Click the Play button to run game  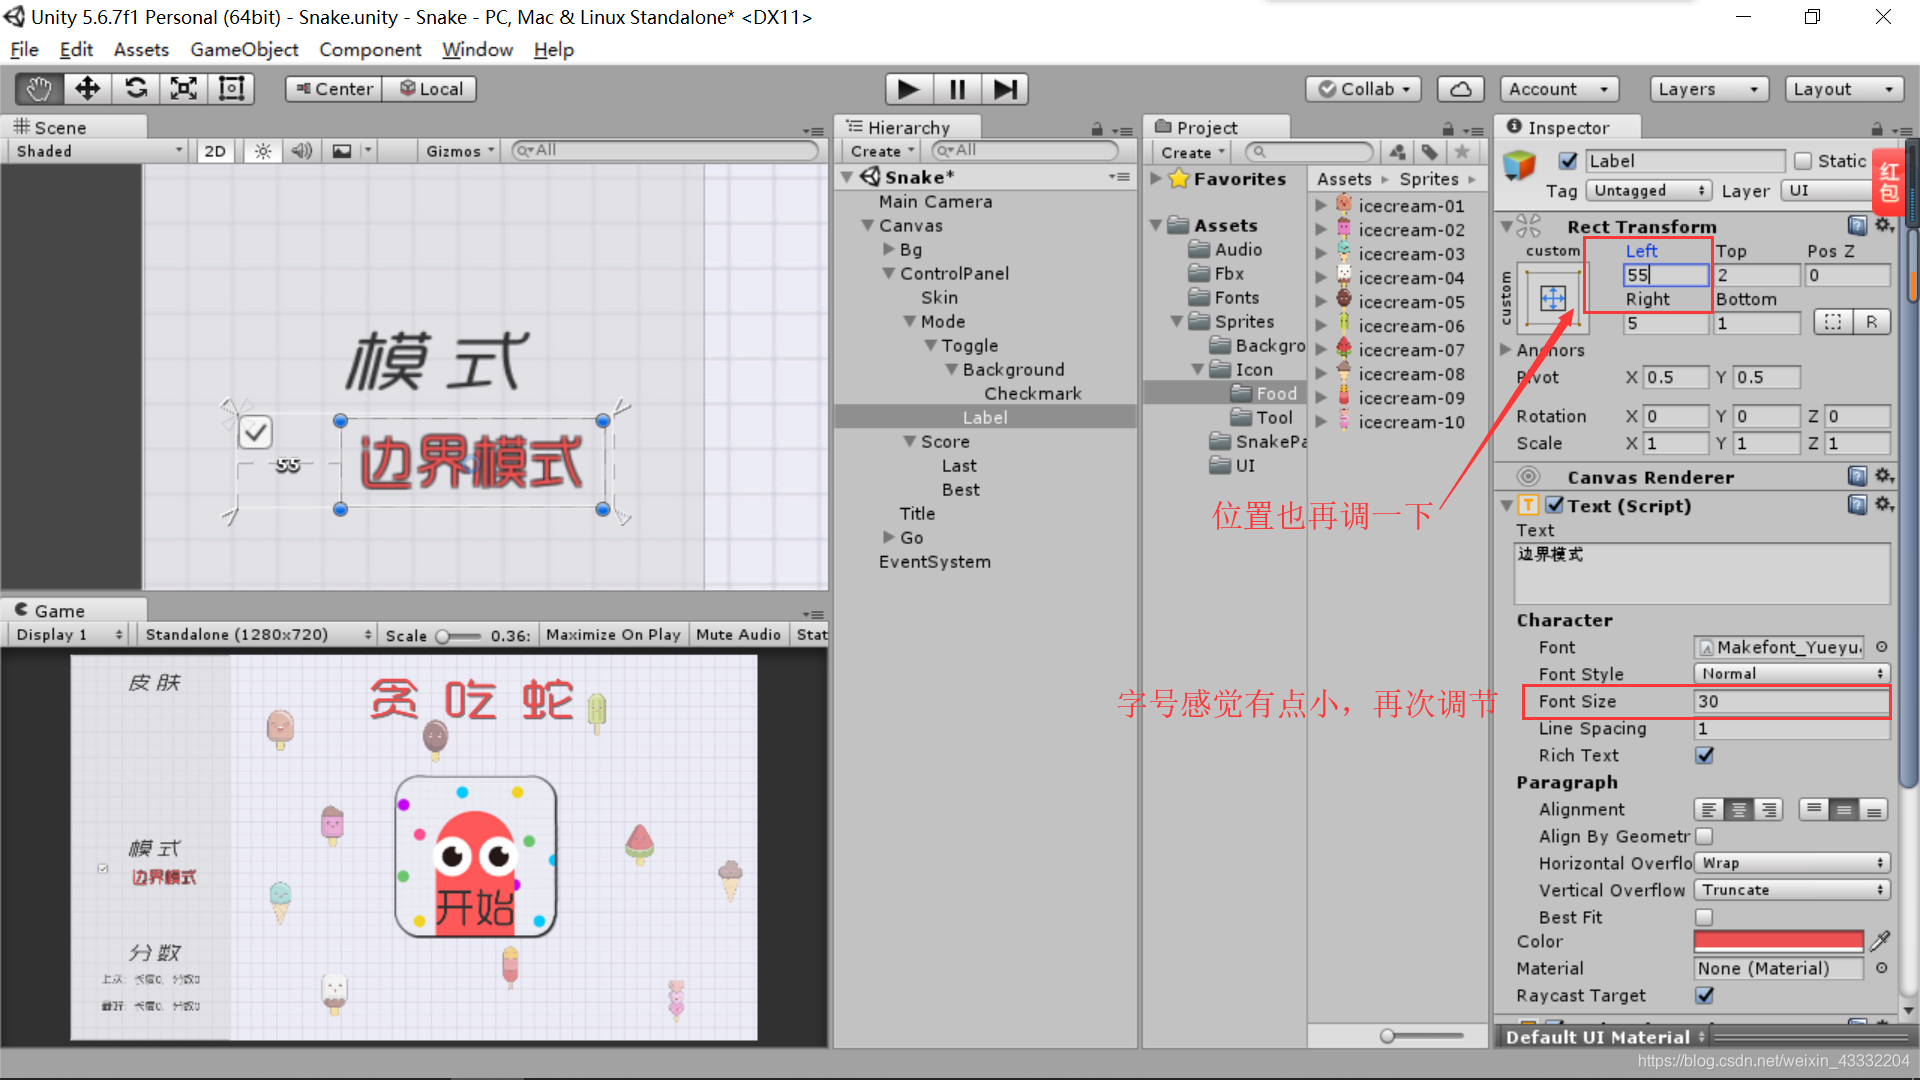907,88
